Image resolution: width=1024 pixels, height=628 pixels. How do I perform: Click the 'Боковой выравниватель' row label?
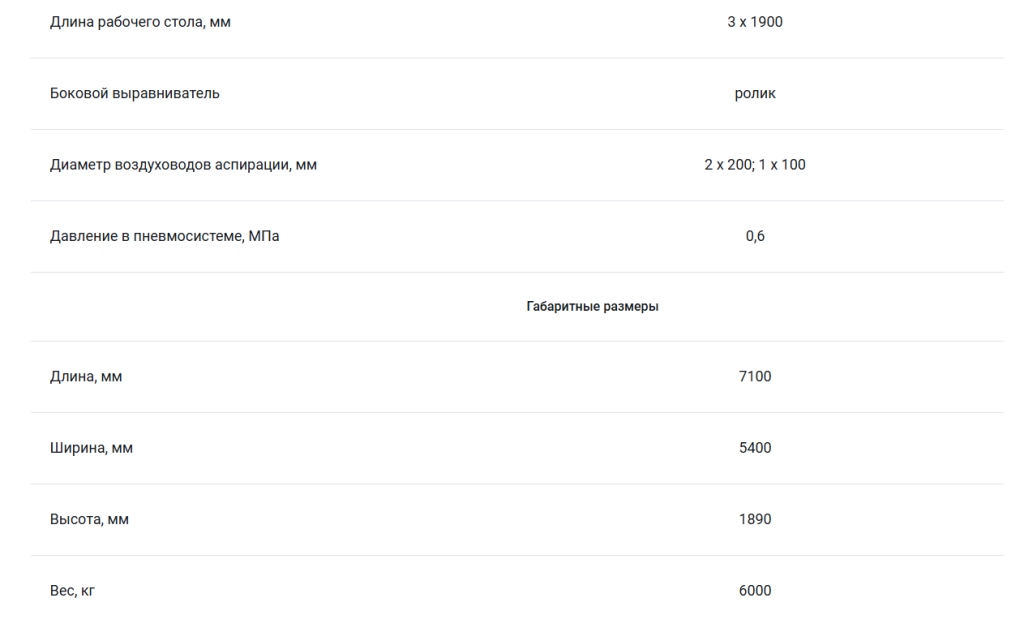click(x=135, y=93)
